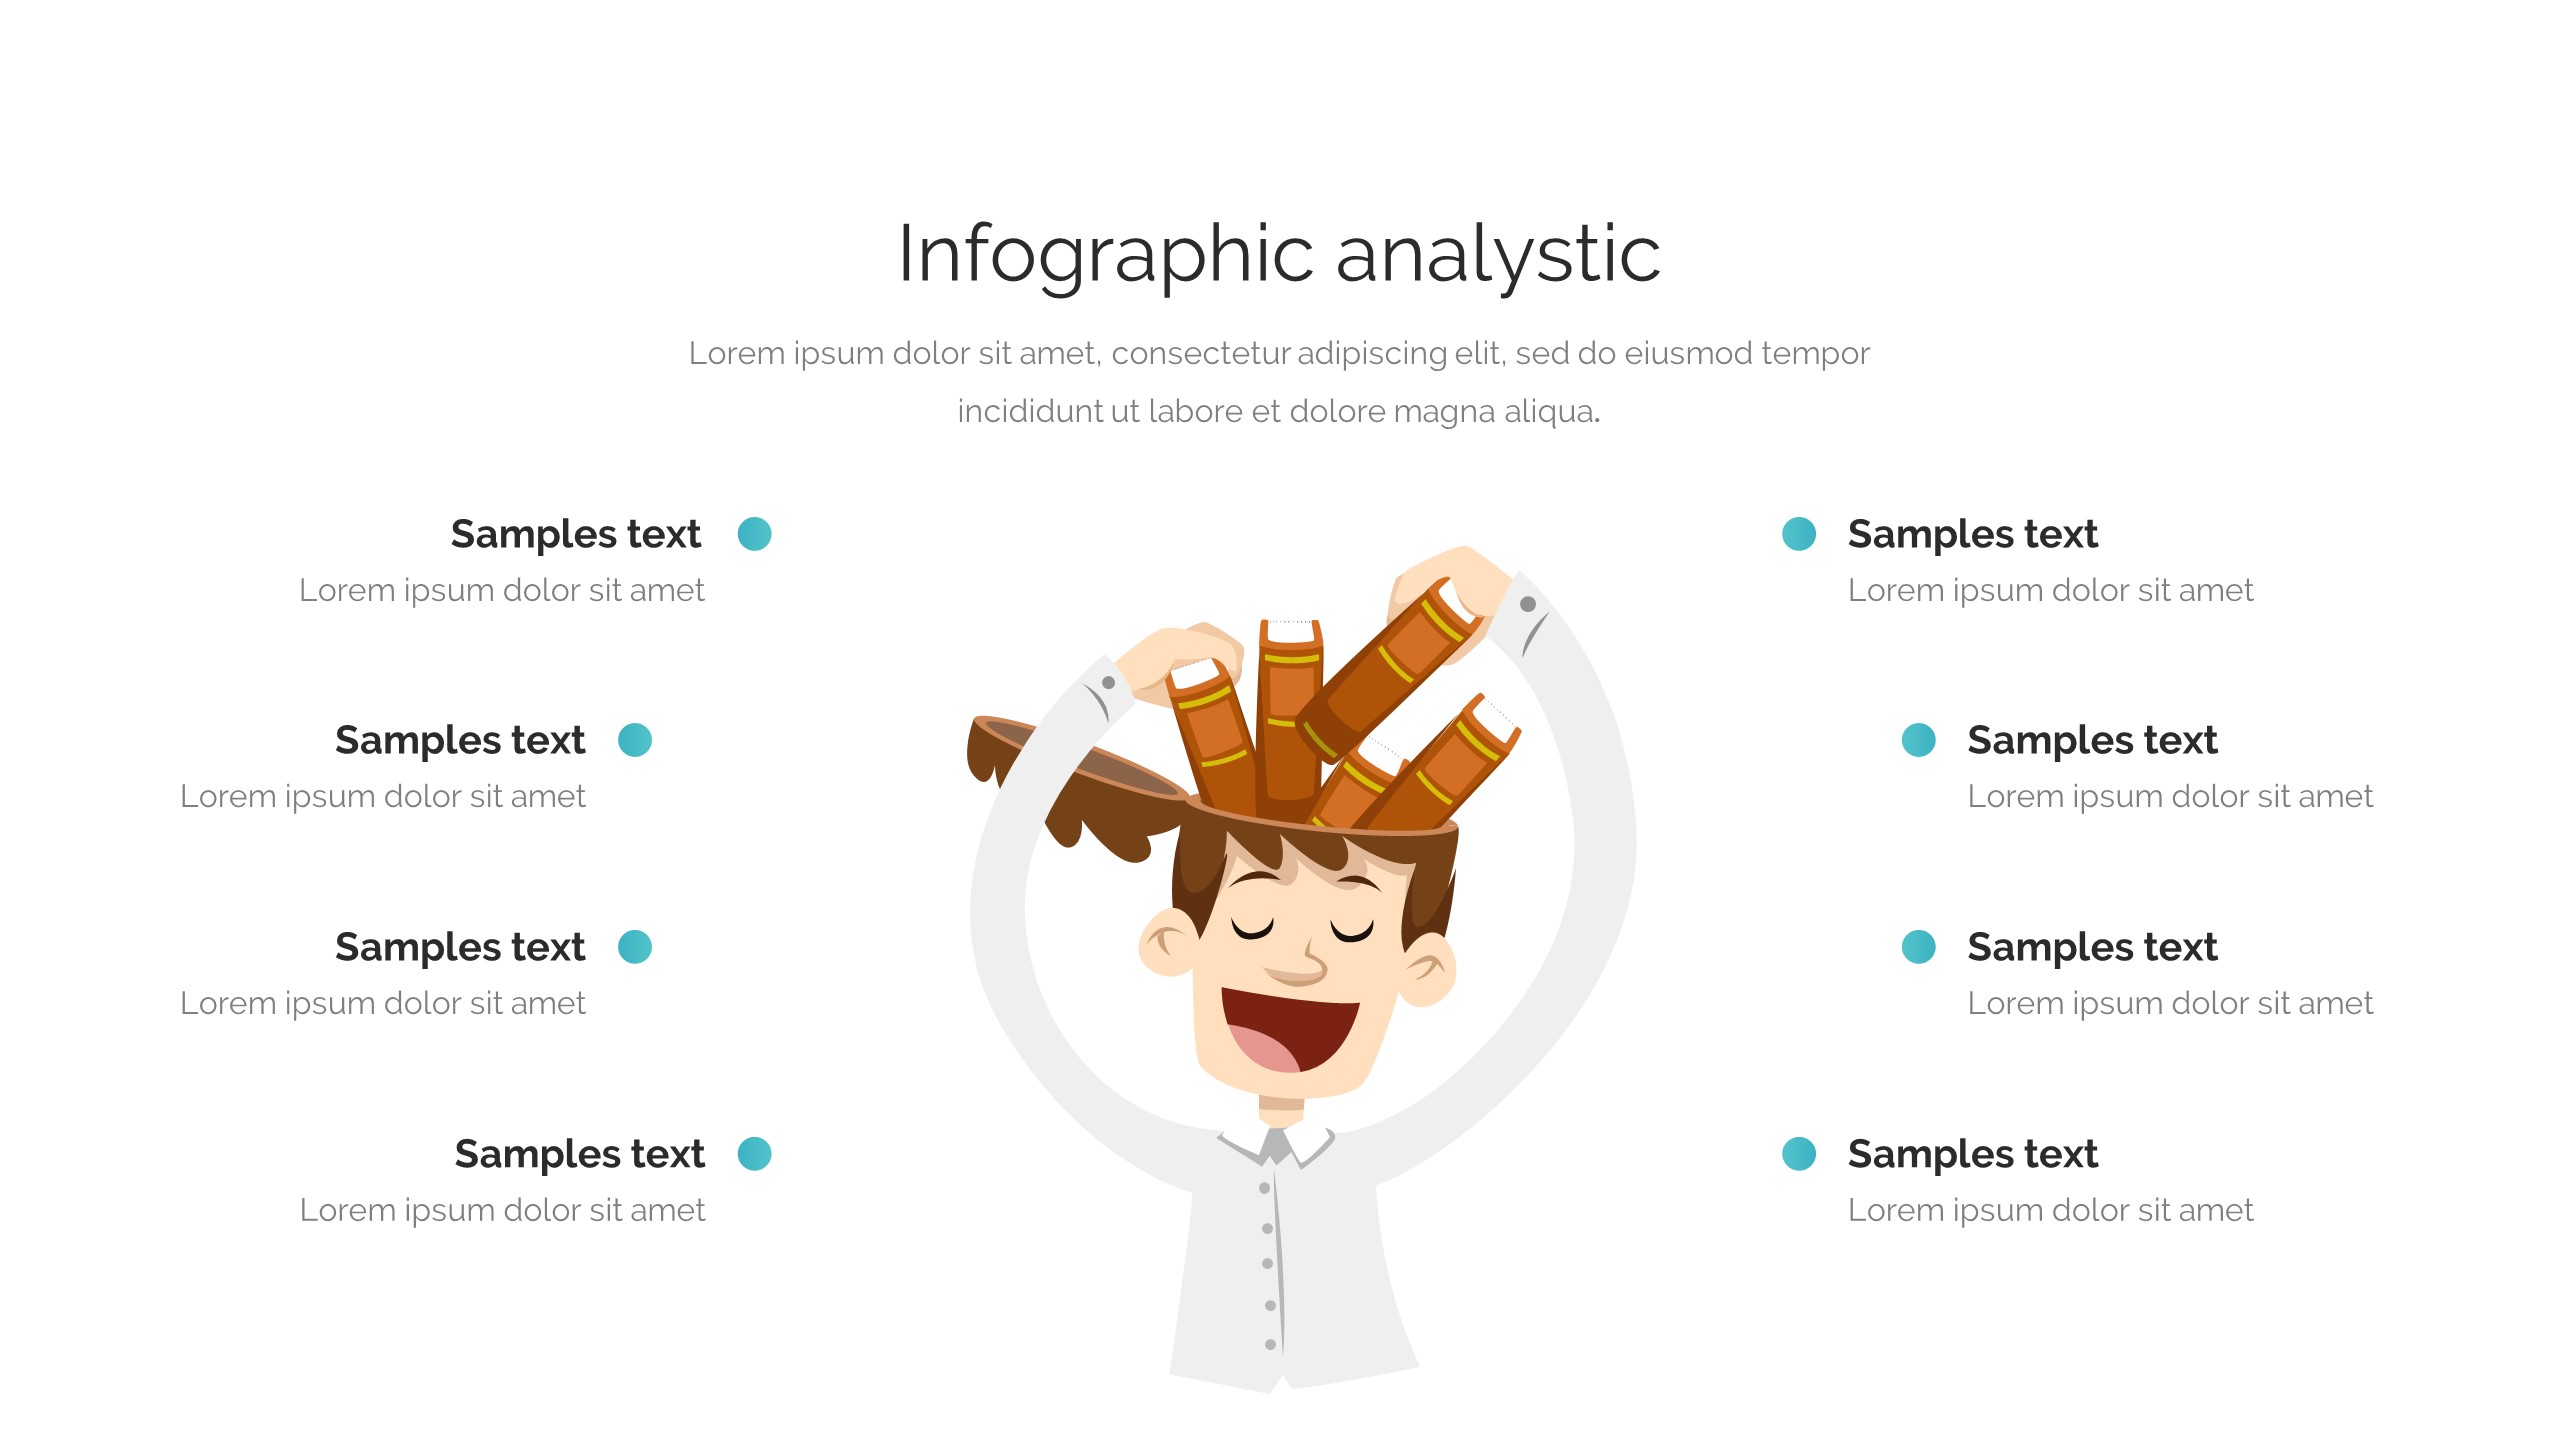Select the subtitle line starting "Lorem ipsum dolor sit amet, consectetur"

click(x=1279, y=353)
